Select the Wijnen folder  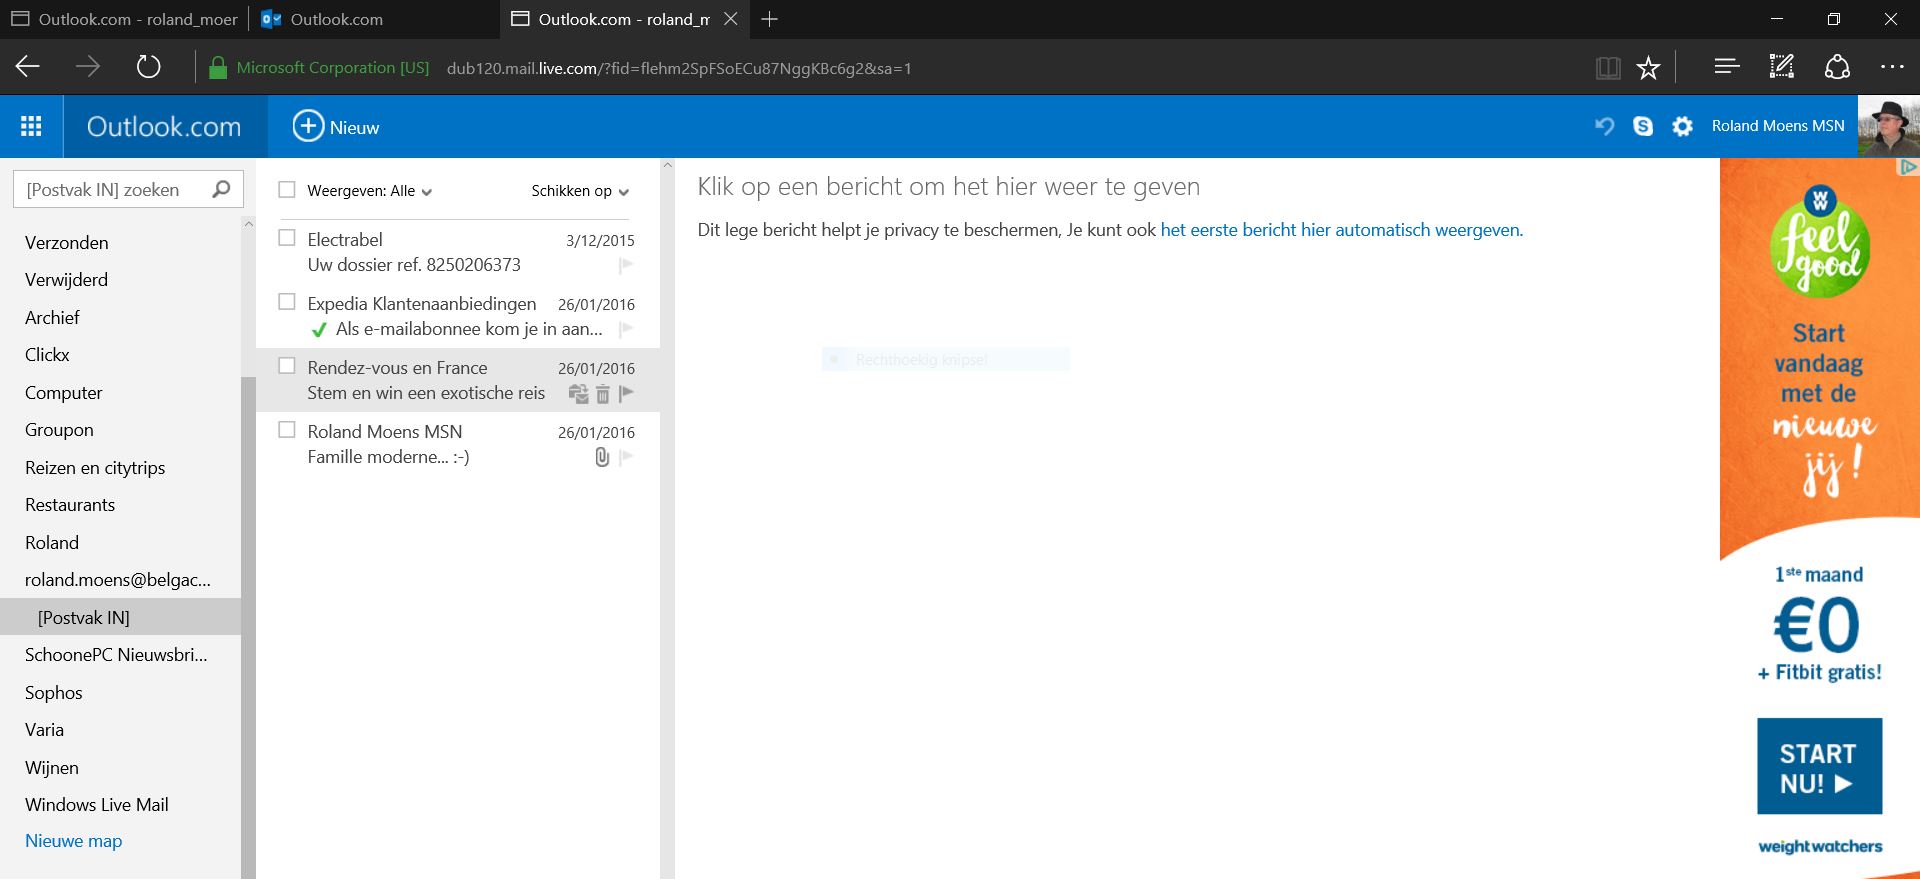52,768
